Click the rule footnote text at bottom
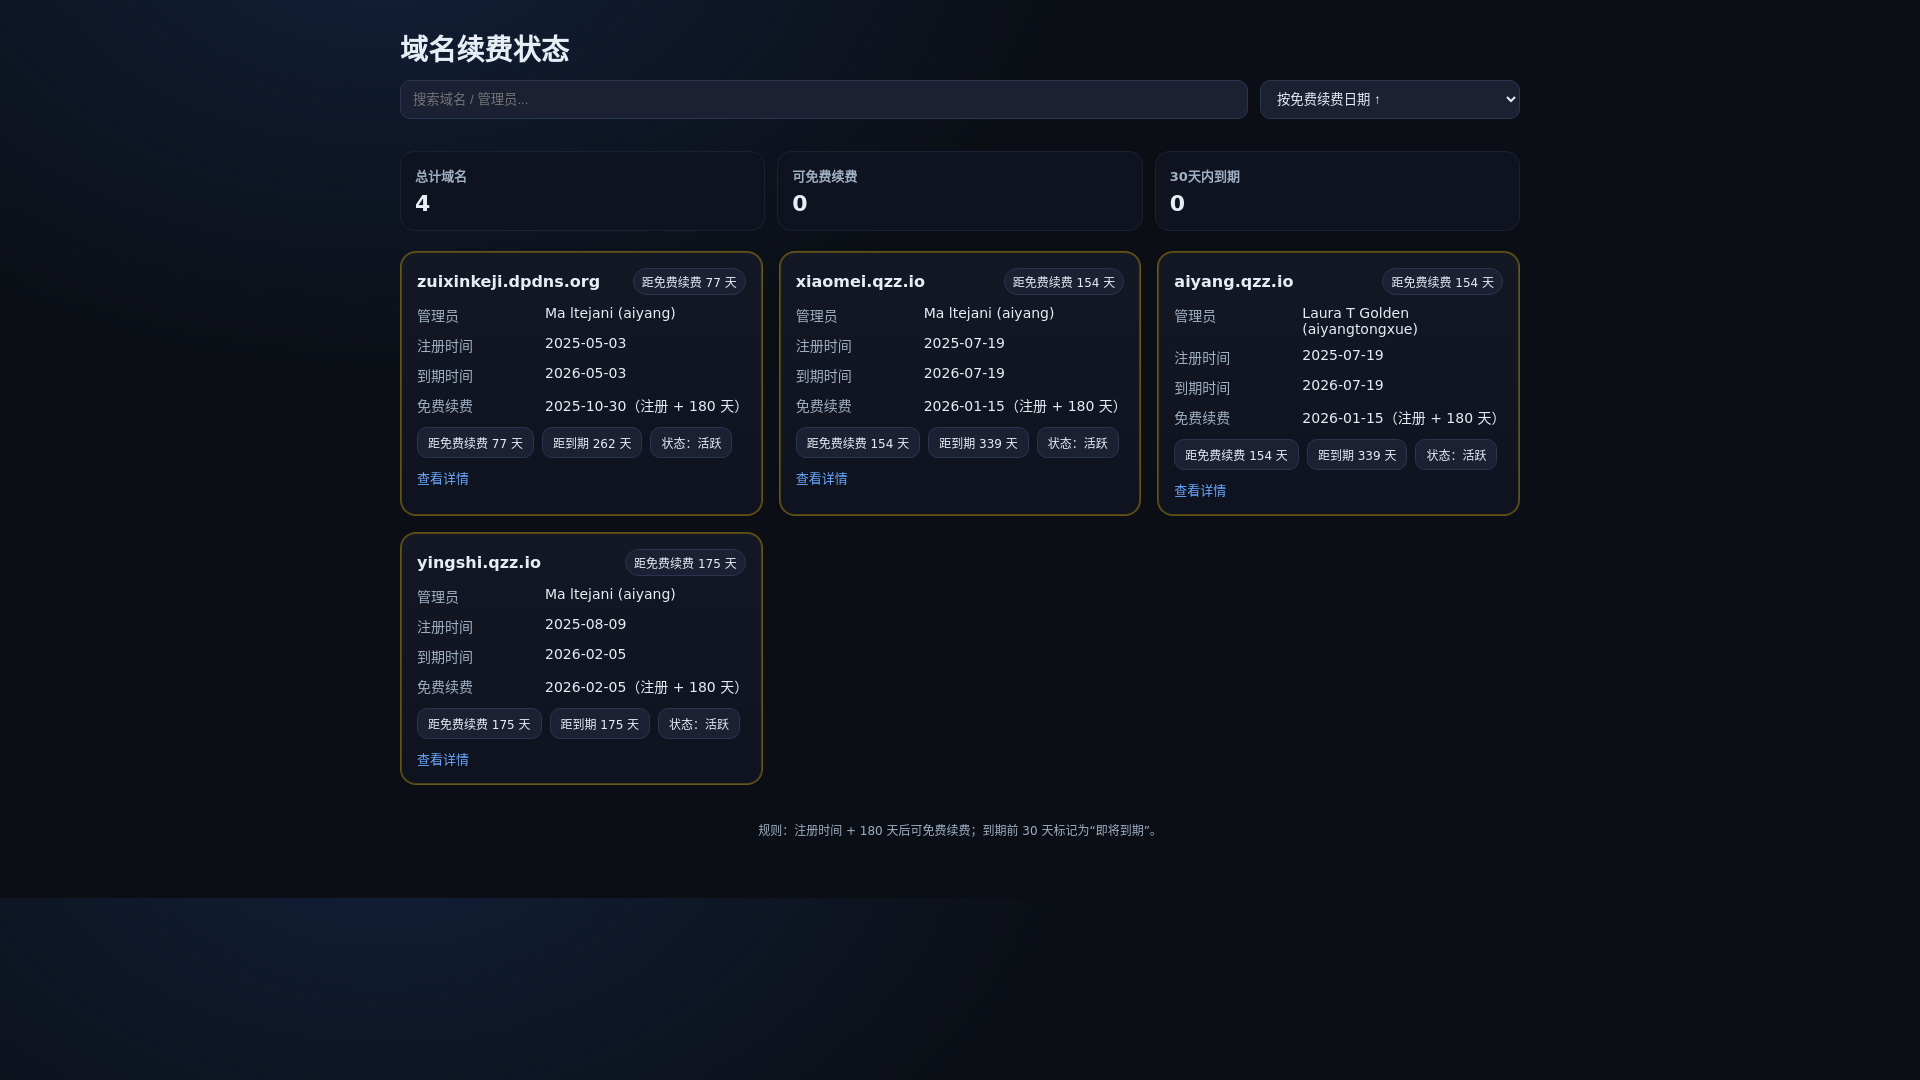 click(x=958, y=830)
